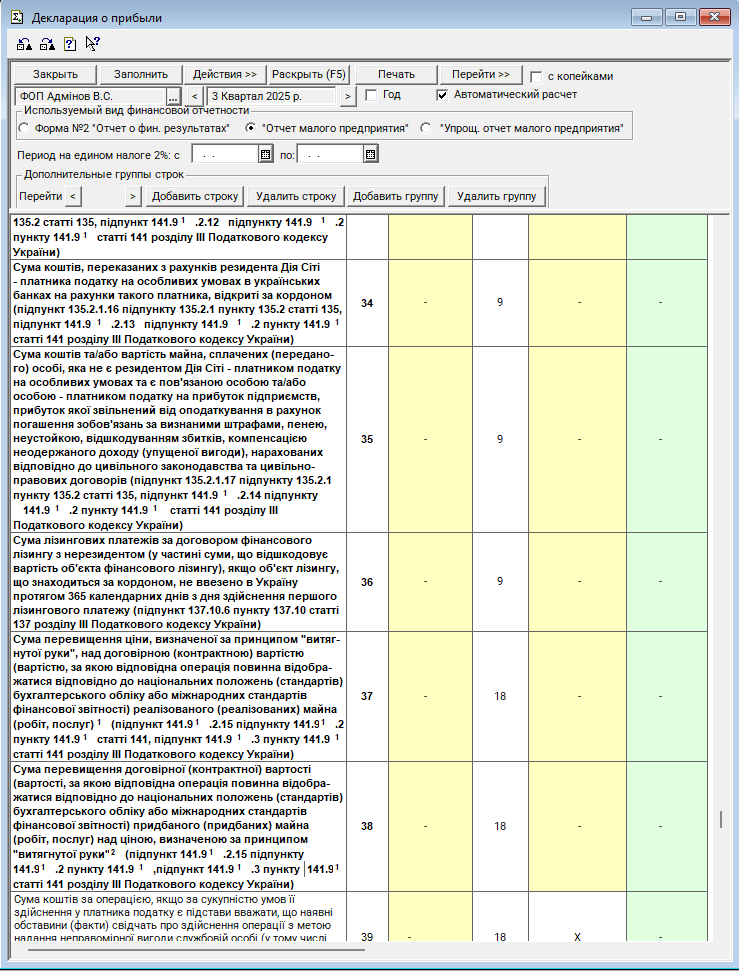The image size is (739, 971).
Task: Go to next period after 3 Квартал 2025
Action: click(347, 96)
